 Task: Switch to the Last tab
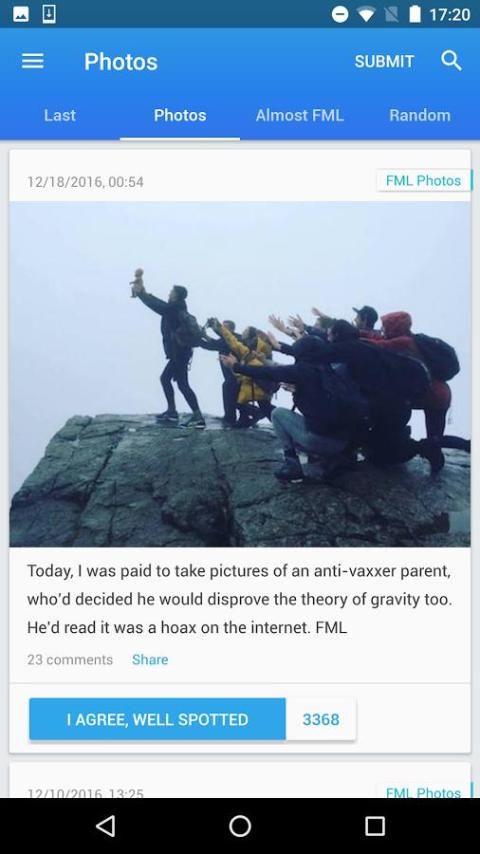tap(60, 115)
